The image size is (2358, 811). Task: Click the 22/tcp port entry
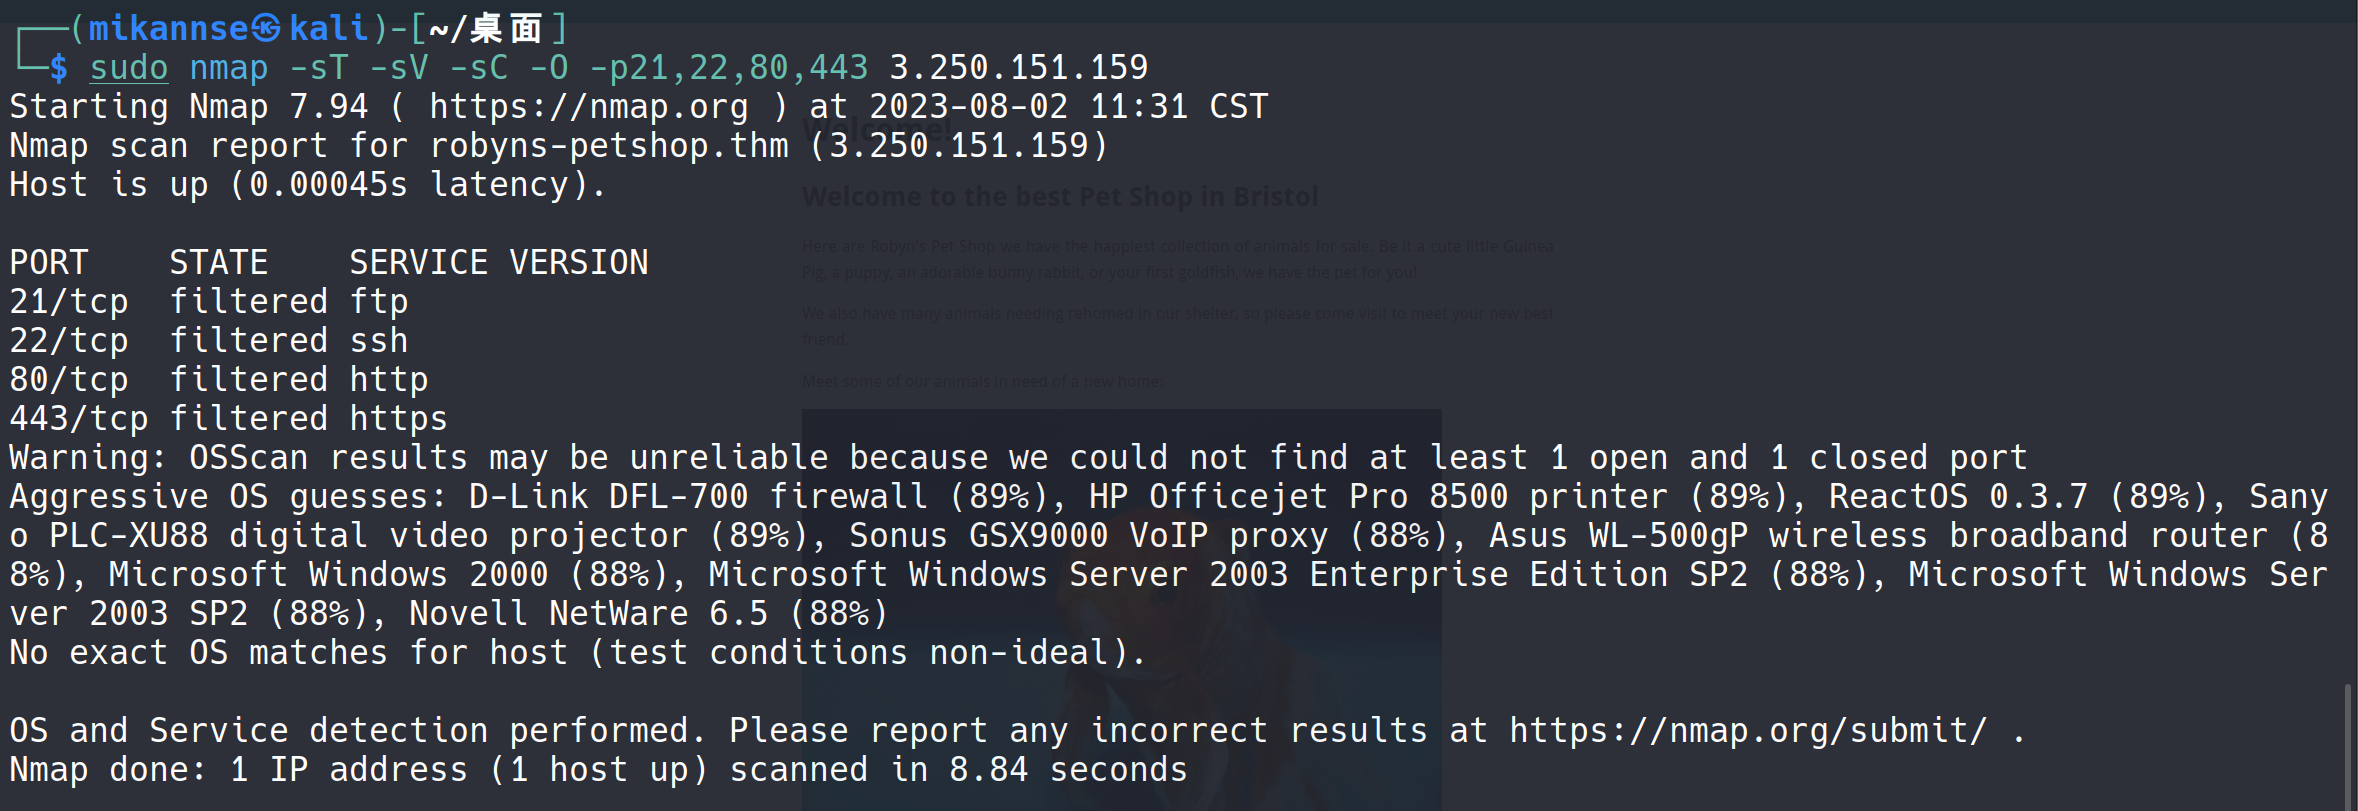pyautogui.click(x=69, y=341)
